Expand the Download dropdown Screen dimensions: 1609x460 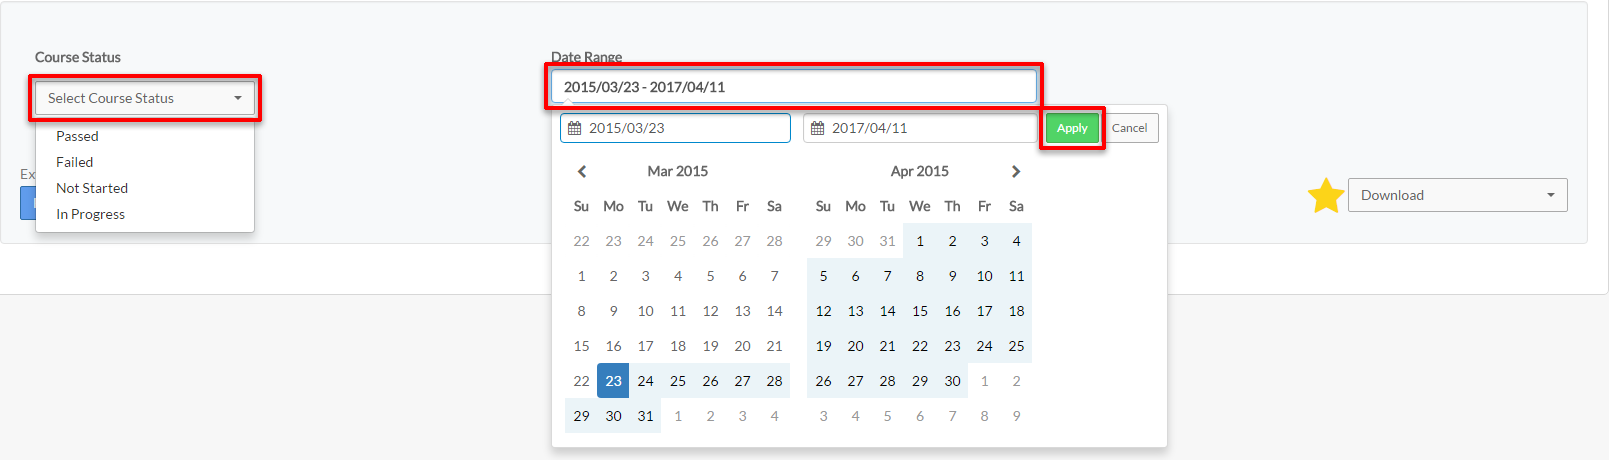click(x=1457, y=195)
